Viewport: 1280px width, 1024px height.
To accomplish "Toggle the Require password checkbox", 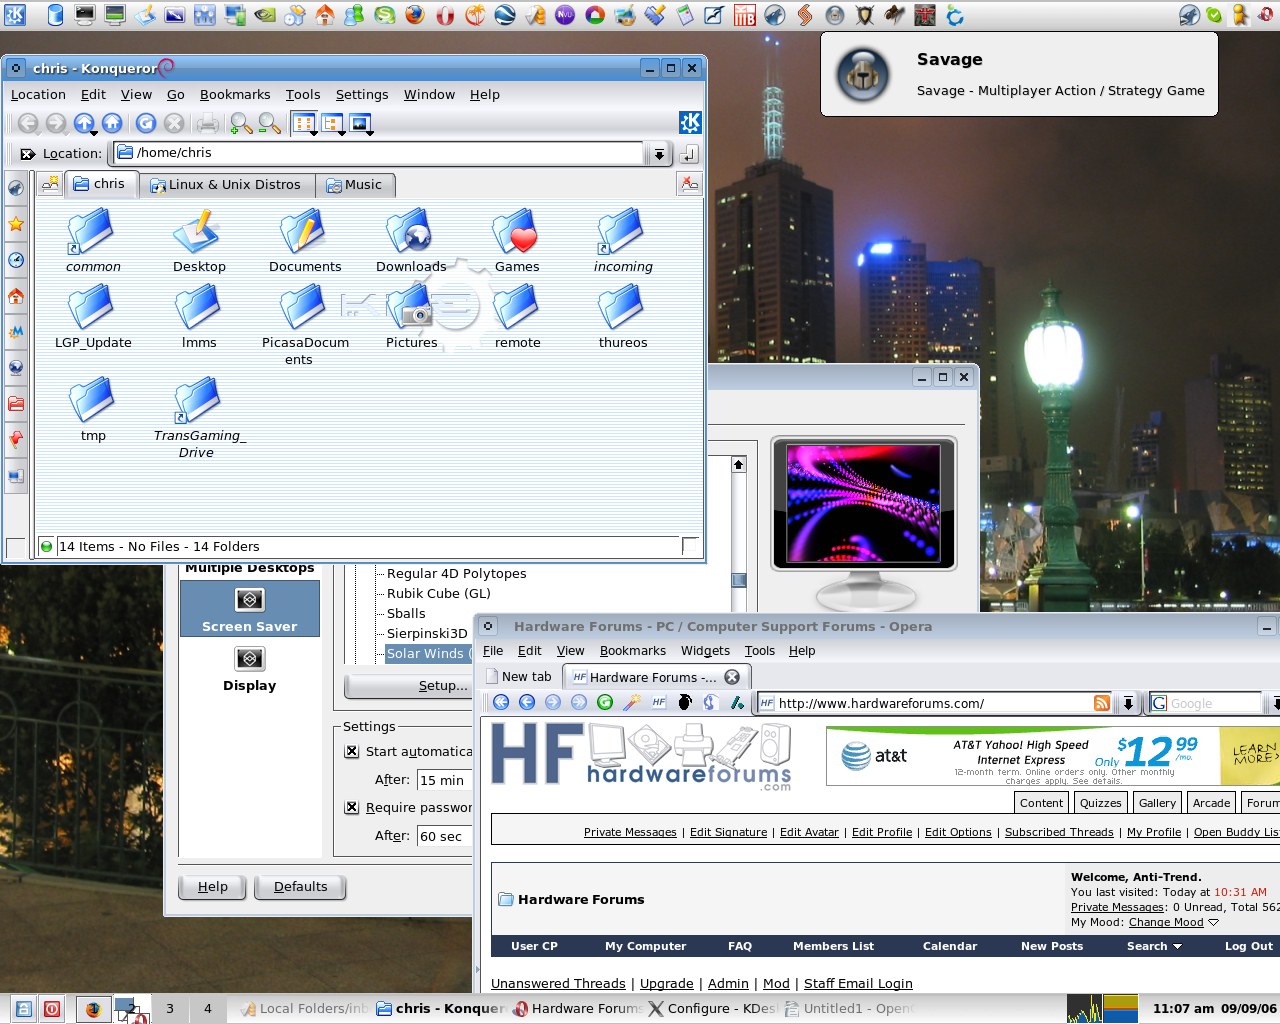I will 352,808.
